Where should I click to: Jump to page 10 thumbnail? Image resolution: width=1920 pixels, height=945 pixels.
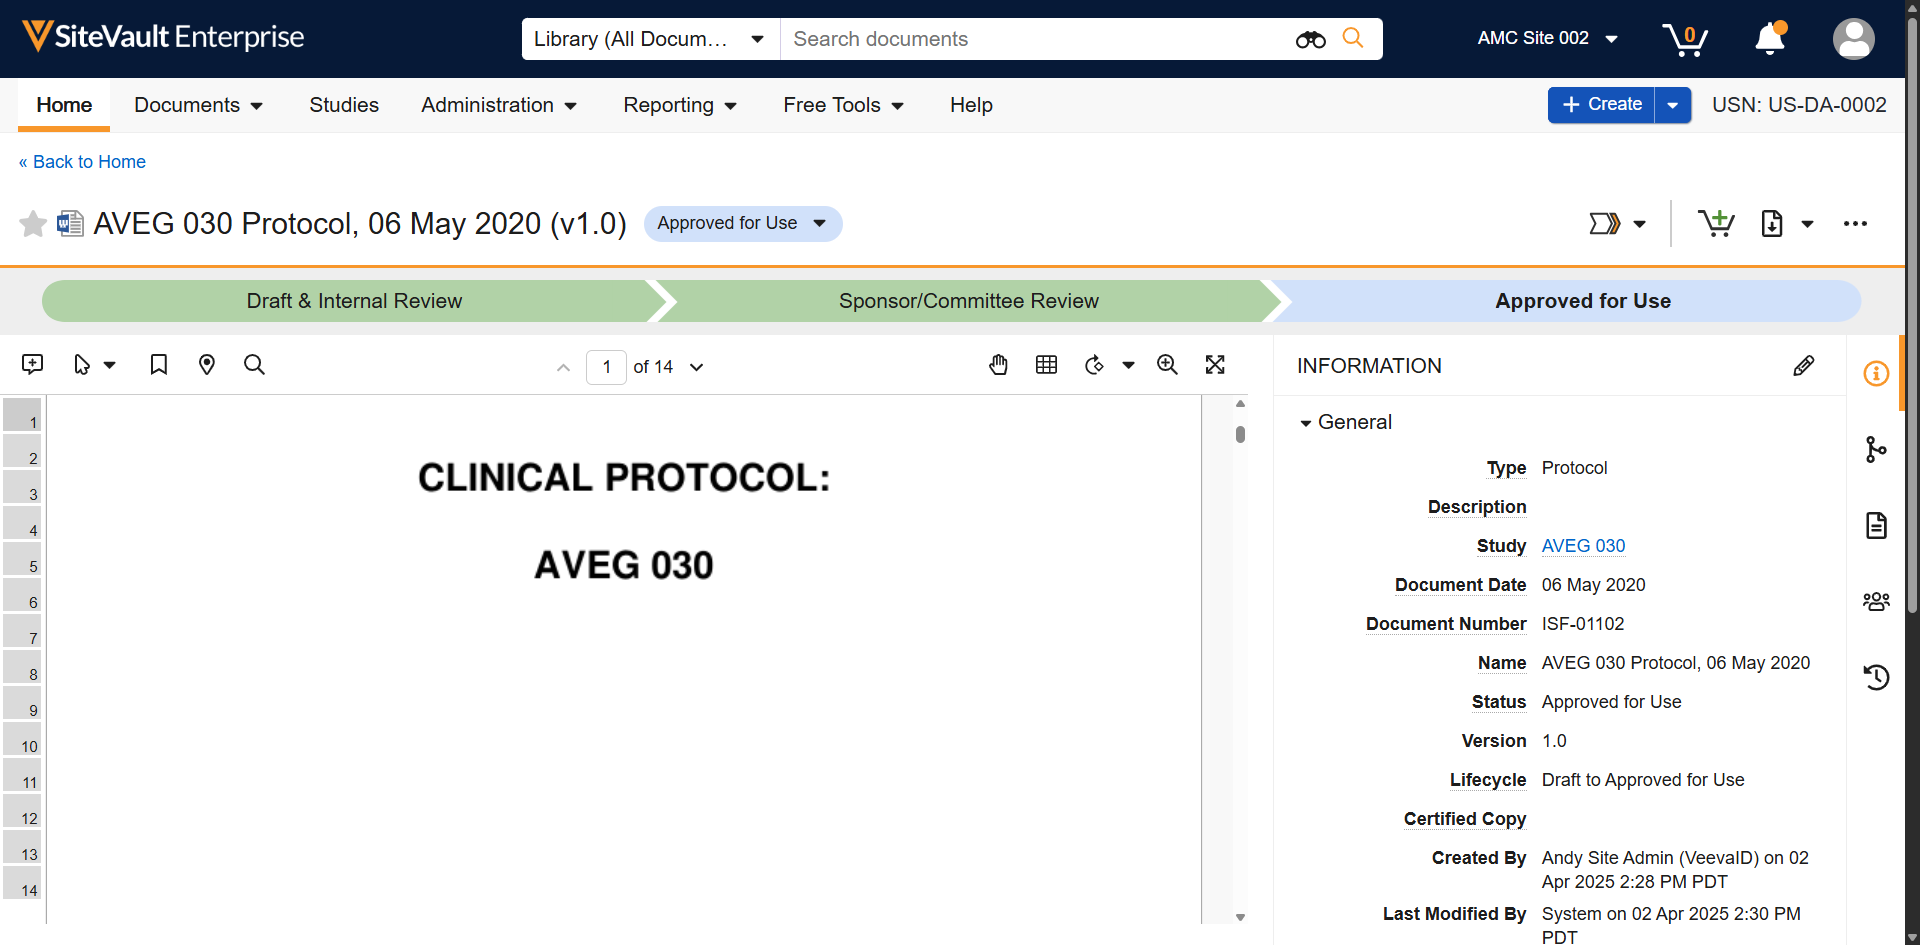tap(22, 739)
